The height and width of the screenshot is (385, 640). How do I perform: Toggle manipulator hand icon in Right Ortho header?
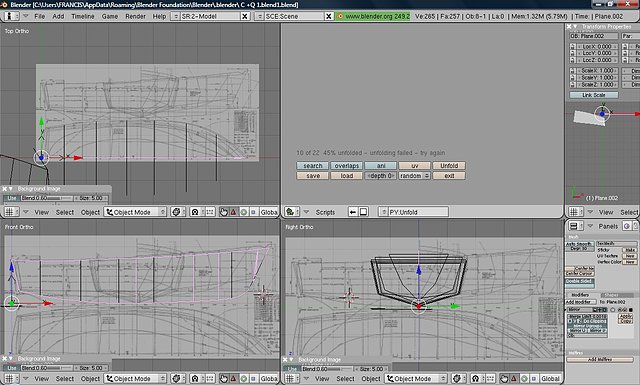504,378
